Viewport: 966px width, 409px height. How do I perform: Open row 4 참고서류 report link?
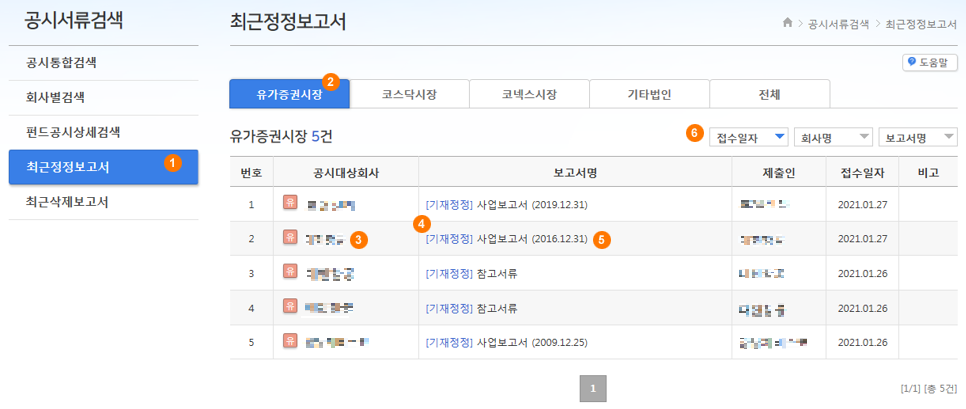(x=471, y=308)
